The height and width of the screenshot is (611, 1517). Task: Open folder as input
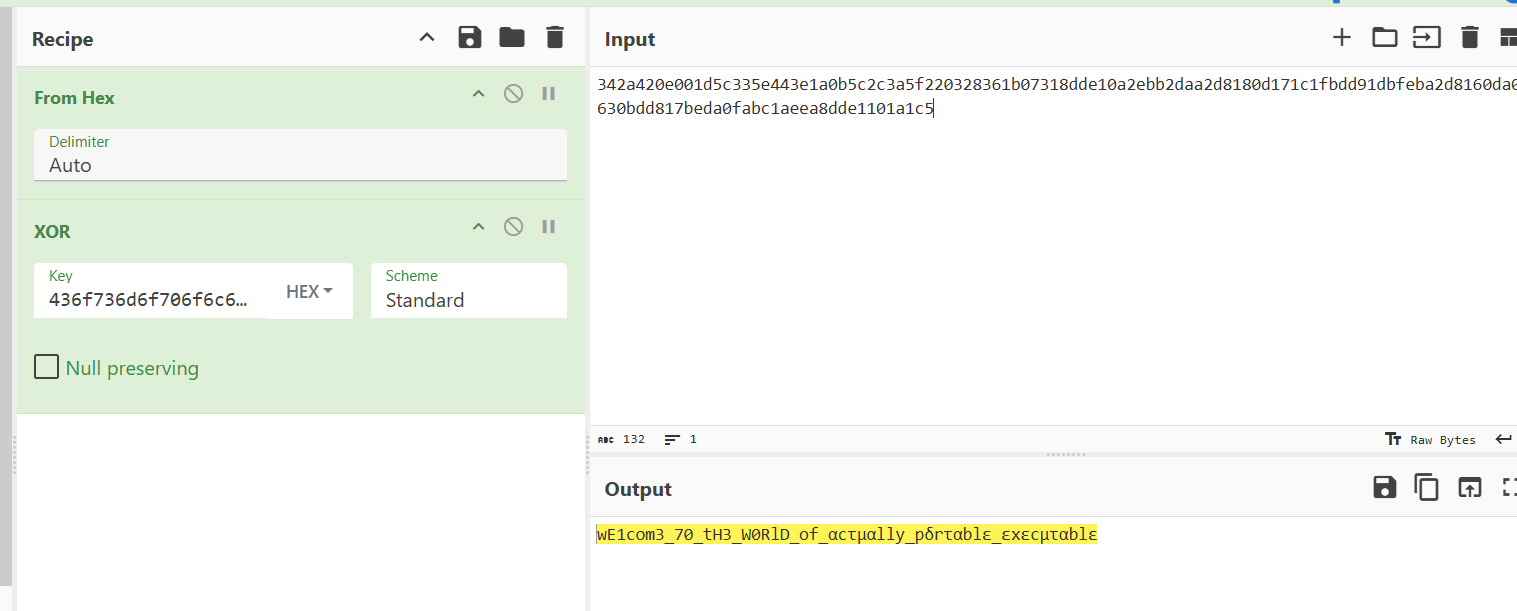(1384, 38)
